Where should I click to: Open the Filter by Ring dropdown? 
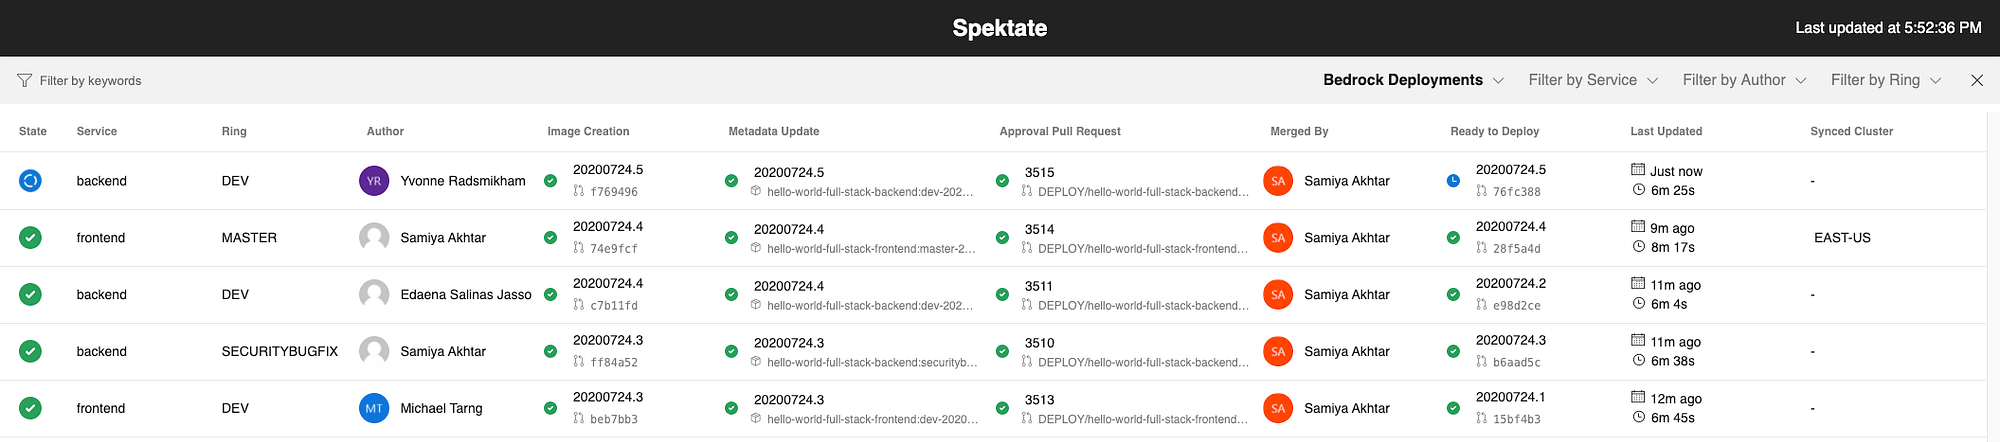(1885, 80)
